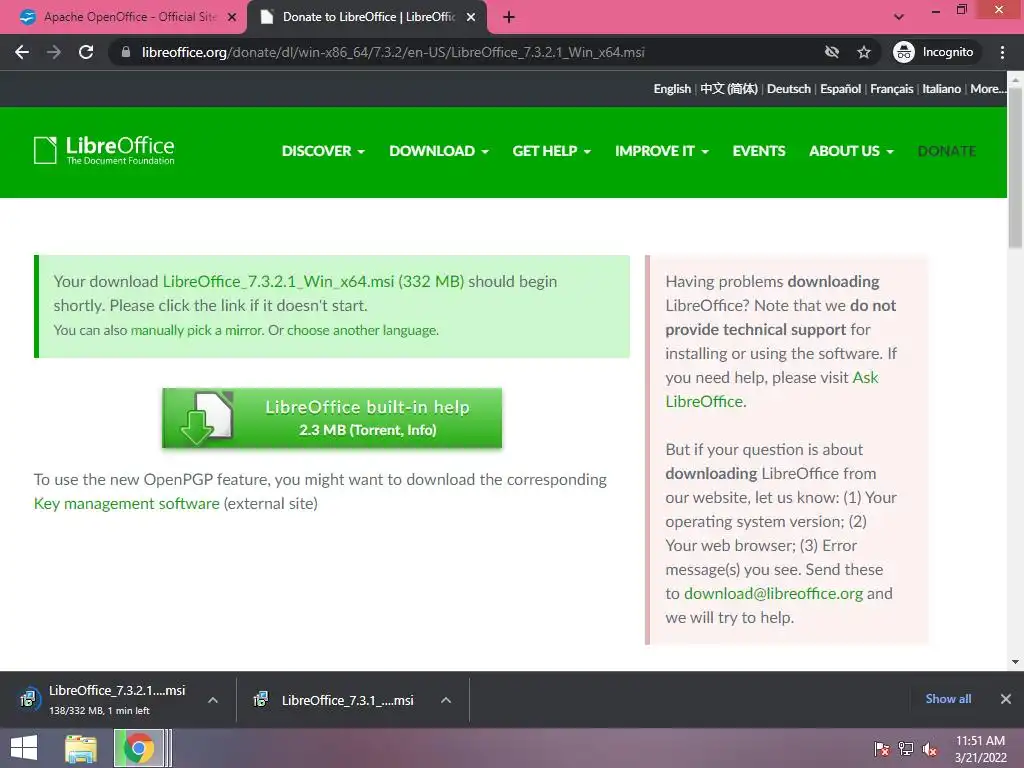Image resolution: width=1024 pixels, height=768 pixels.
Task: Click the third-party cookies blocked eye icon
Action: pyautogui.click(x=831, y=52)
